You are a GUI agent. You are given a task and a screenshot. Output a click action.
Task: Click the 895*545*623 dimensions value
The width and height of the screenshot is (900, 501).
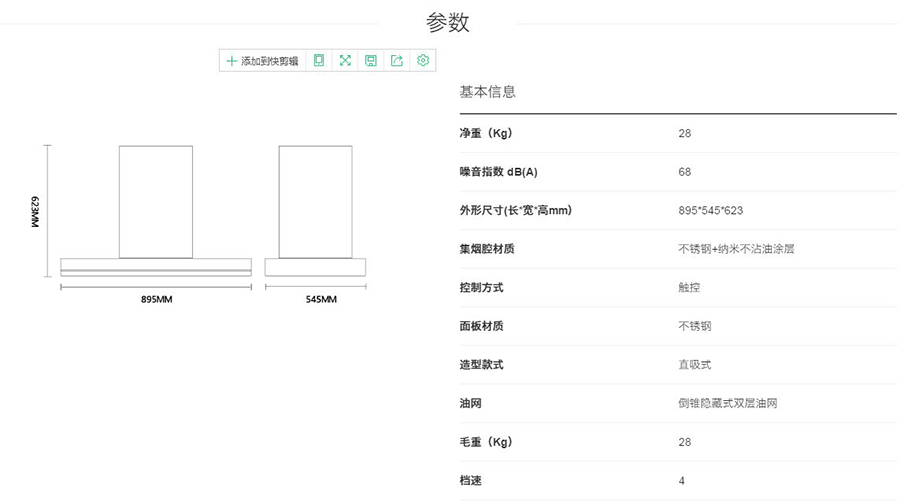click(x=710, y=211)
